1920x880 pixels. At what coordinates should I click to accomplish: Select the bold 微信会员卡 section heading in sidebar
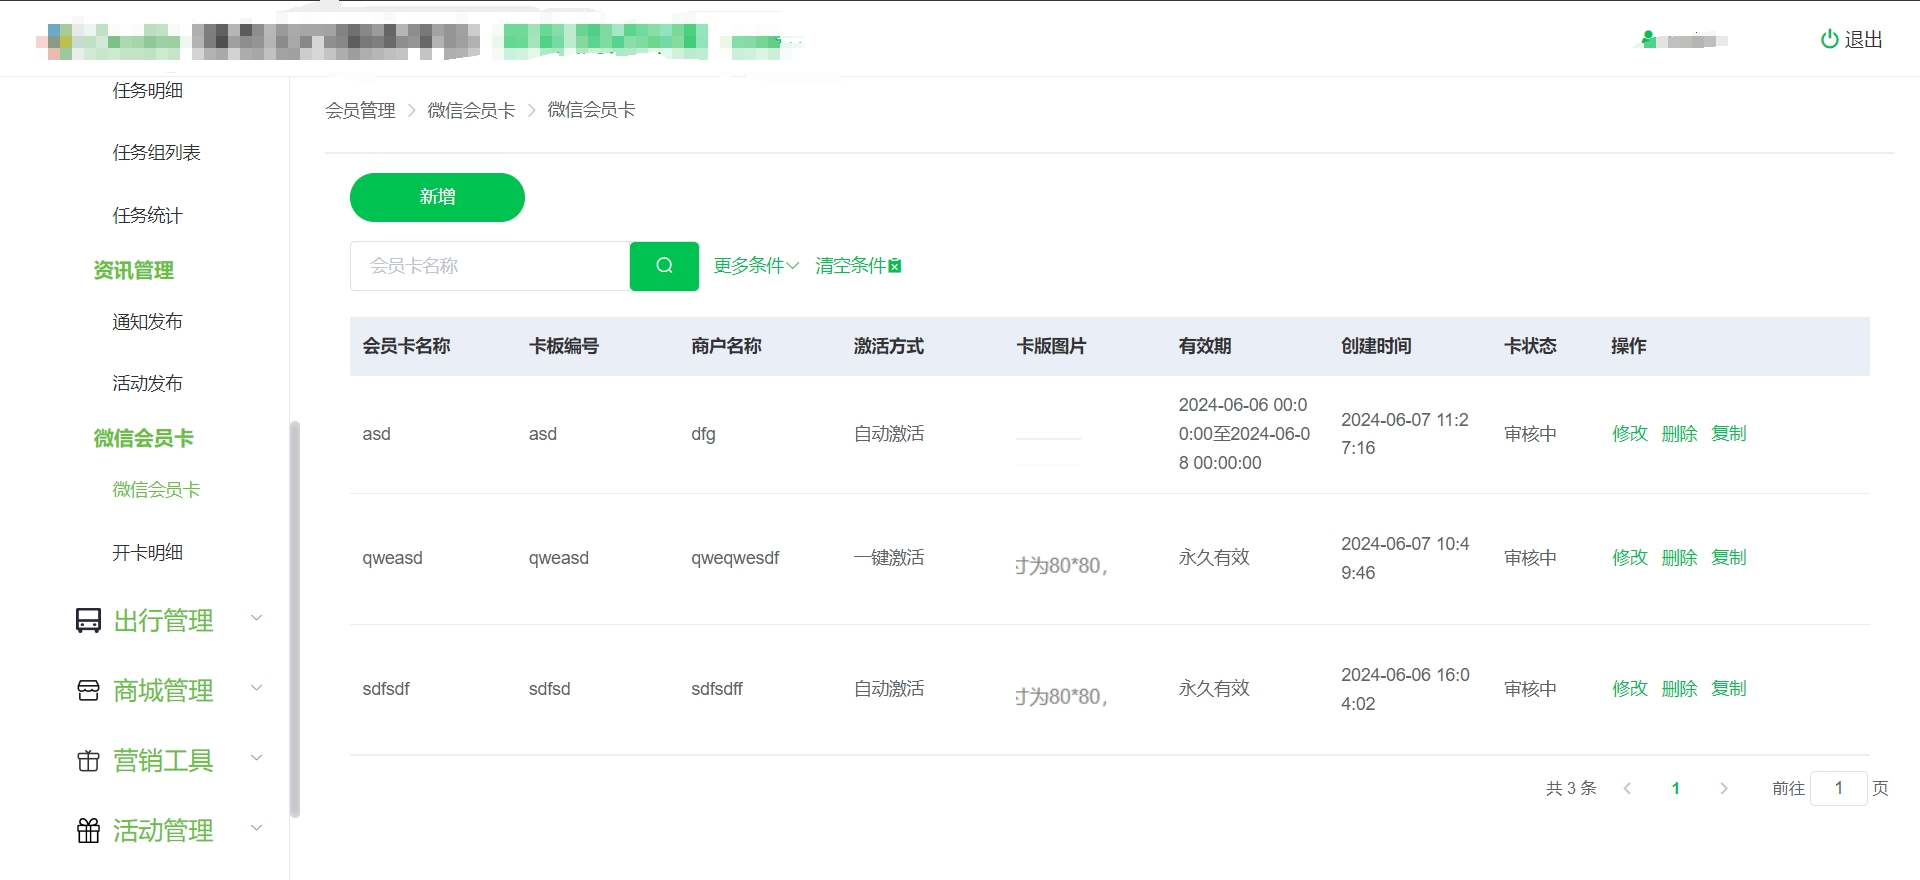coord(143,439)
